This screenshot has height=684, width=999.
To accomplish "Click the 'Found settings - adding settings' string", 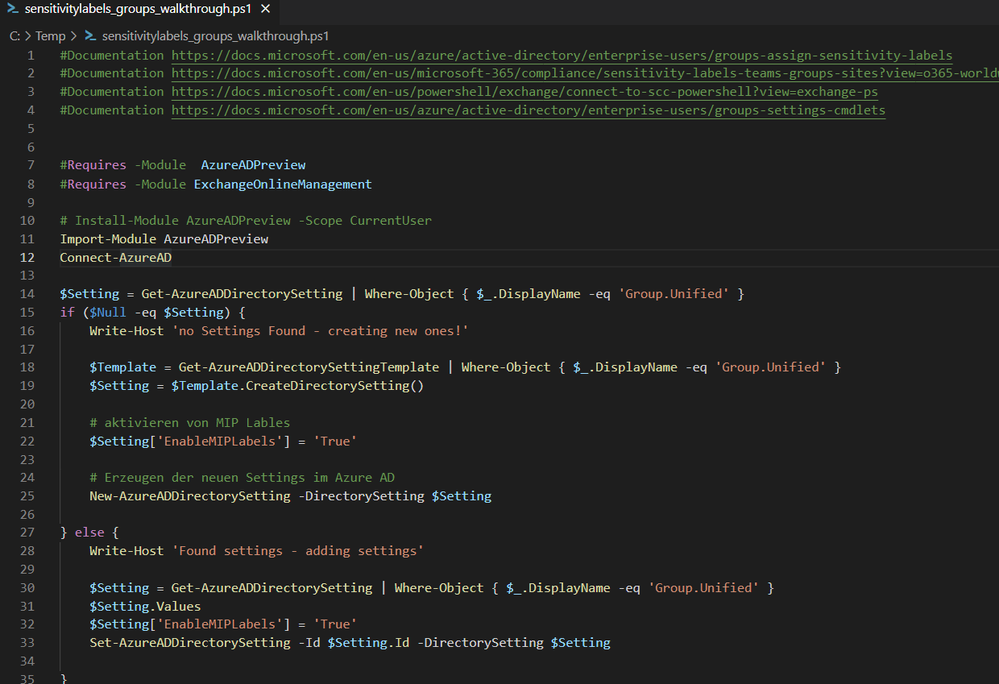I will (x=298, y=550).
